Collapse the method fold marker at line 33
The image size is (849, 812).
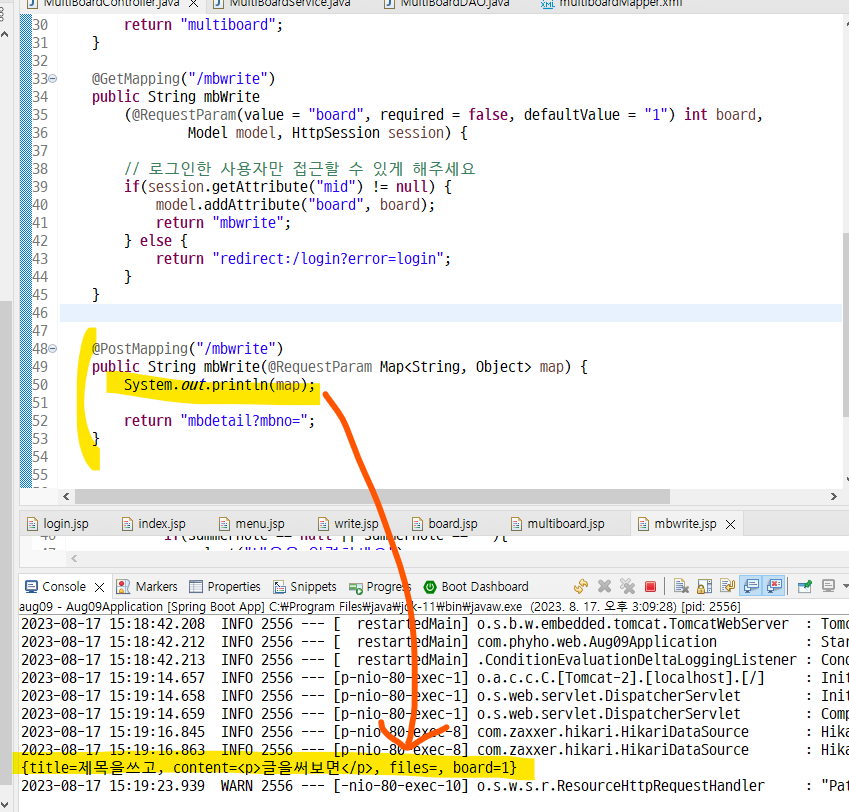pyautogui.click(x=53, y=78)
